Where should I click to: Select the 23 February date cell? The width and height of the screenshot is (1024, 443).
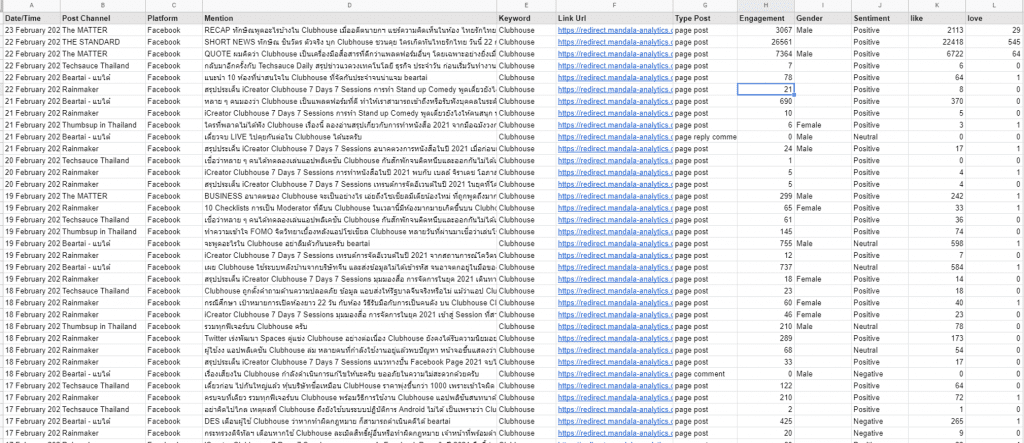click(x=31, y=30)
